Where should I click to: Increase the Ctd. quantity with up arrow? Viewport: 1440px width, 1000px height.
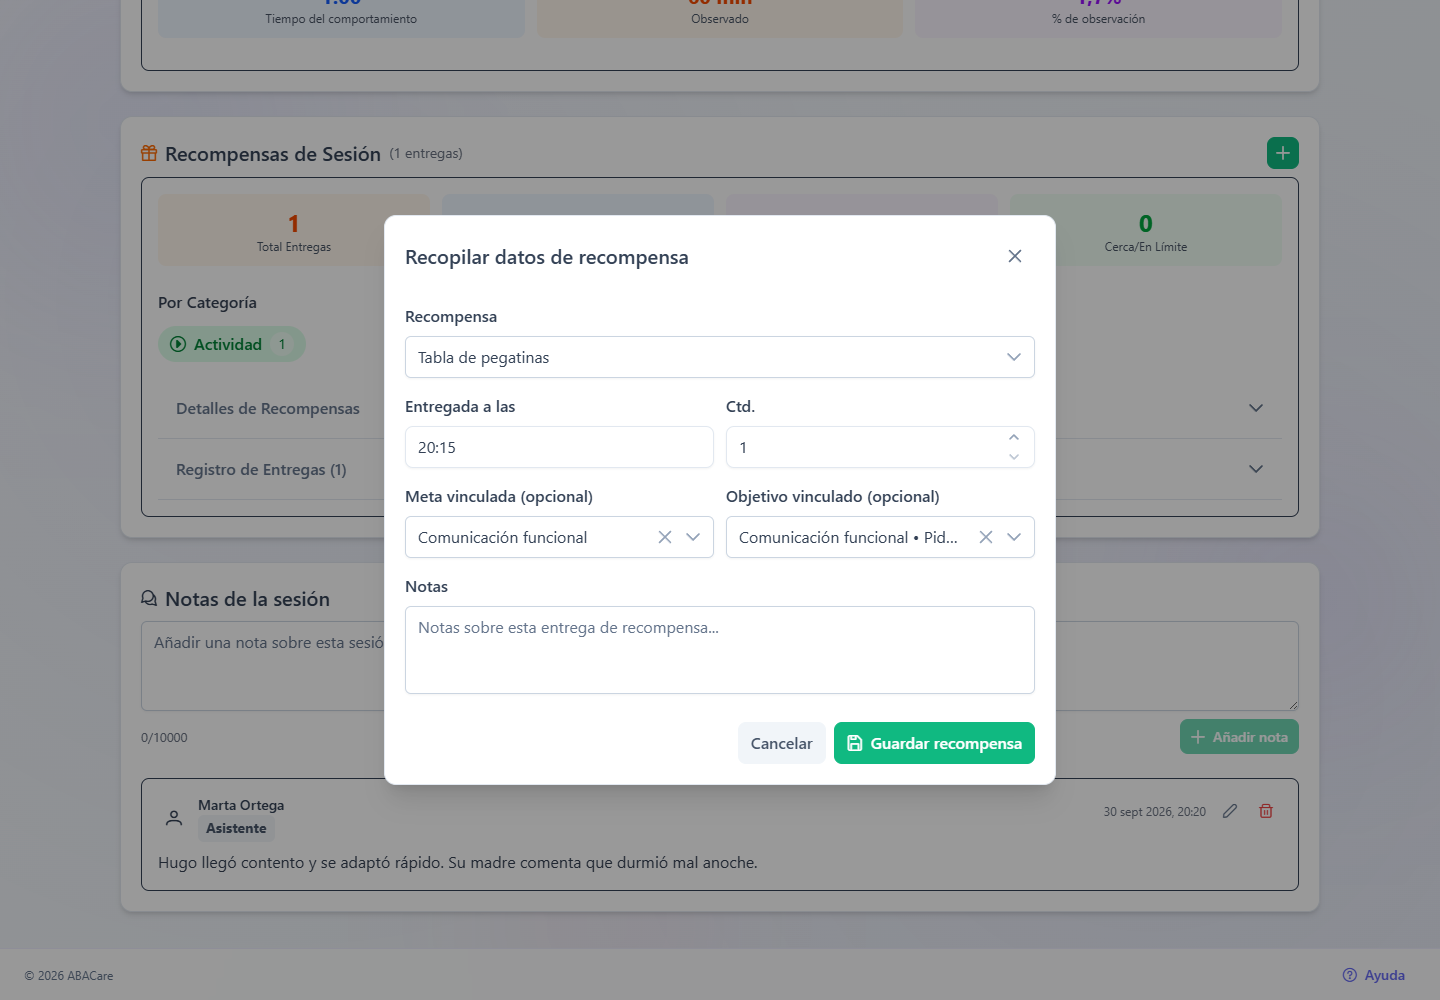point(1014,437)
